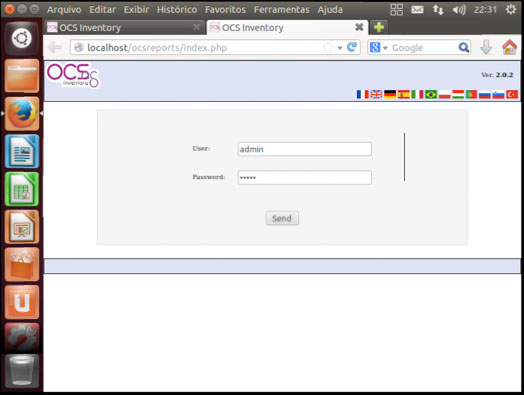Open the Ferramentas menu
The width and height of the screenshot is (524, 395).
[x=281, y=10]
